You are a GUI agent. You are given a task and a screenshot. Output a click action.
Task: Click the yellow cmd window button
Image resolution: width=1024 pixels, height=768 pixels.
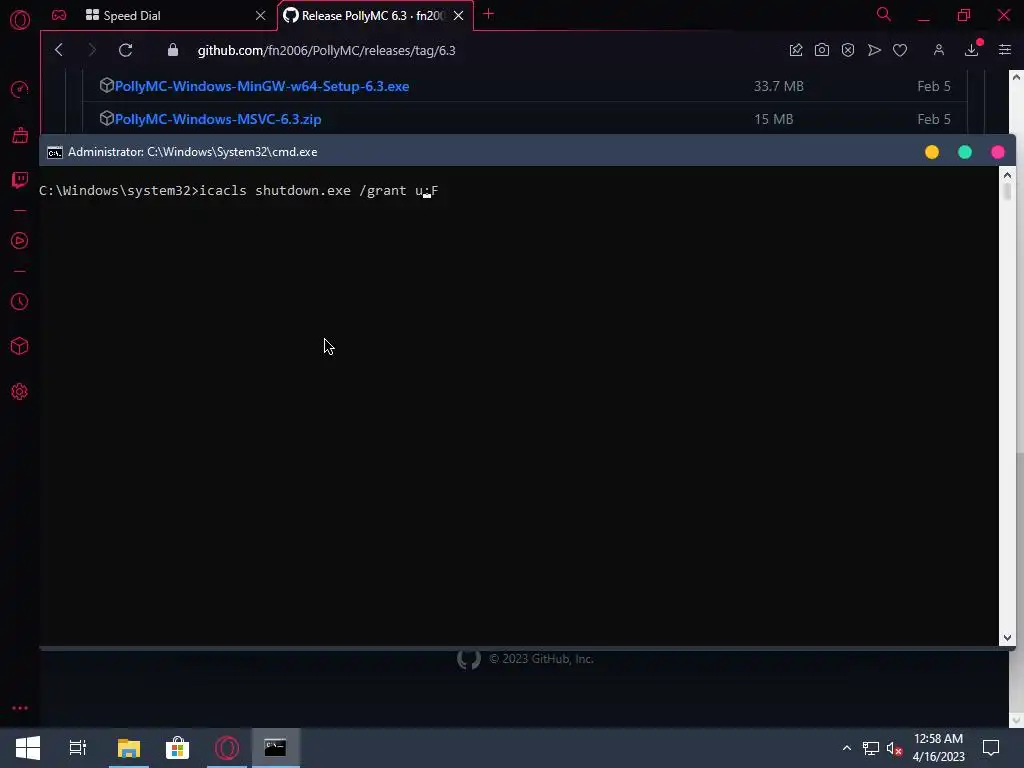932,152
